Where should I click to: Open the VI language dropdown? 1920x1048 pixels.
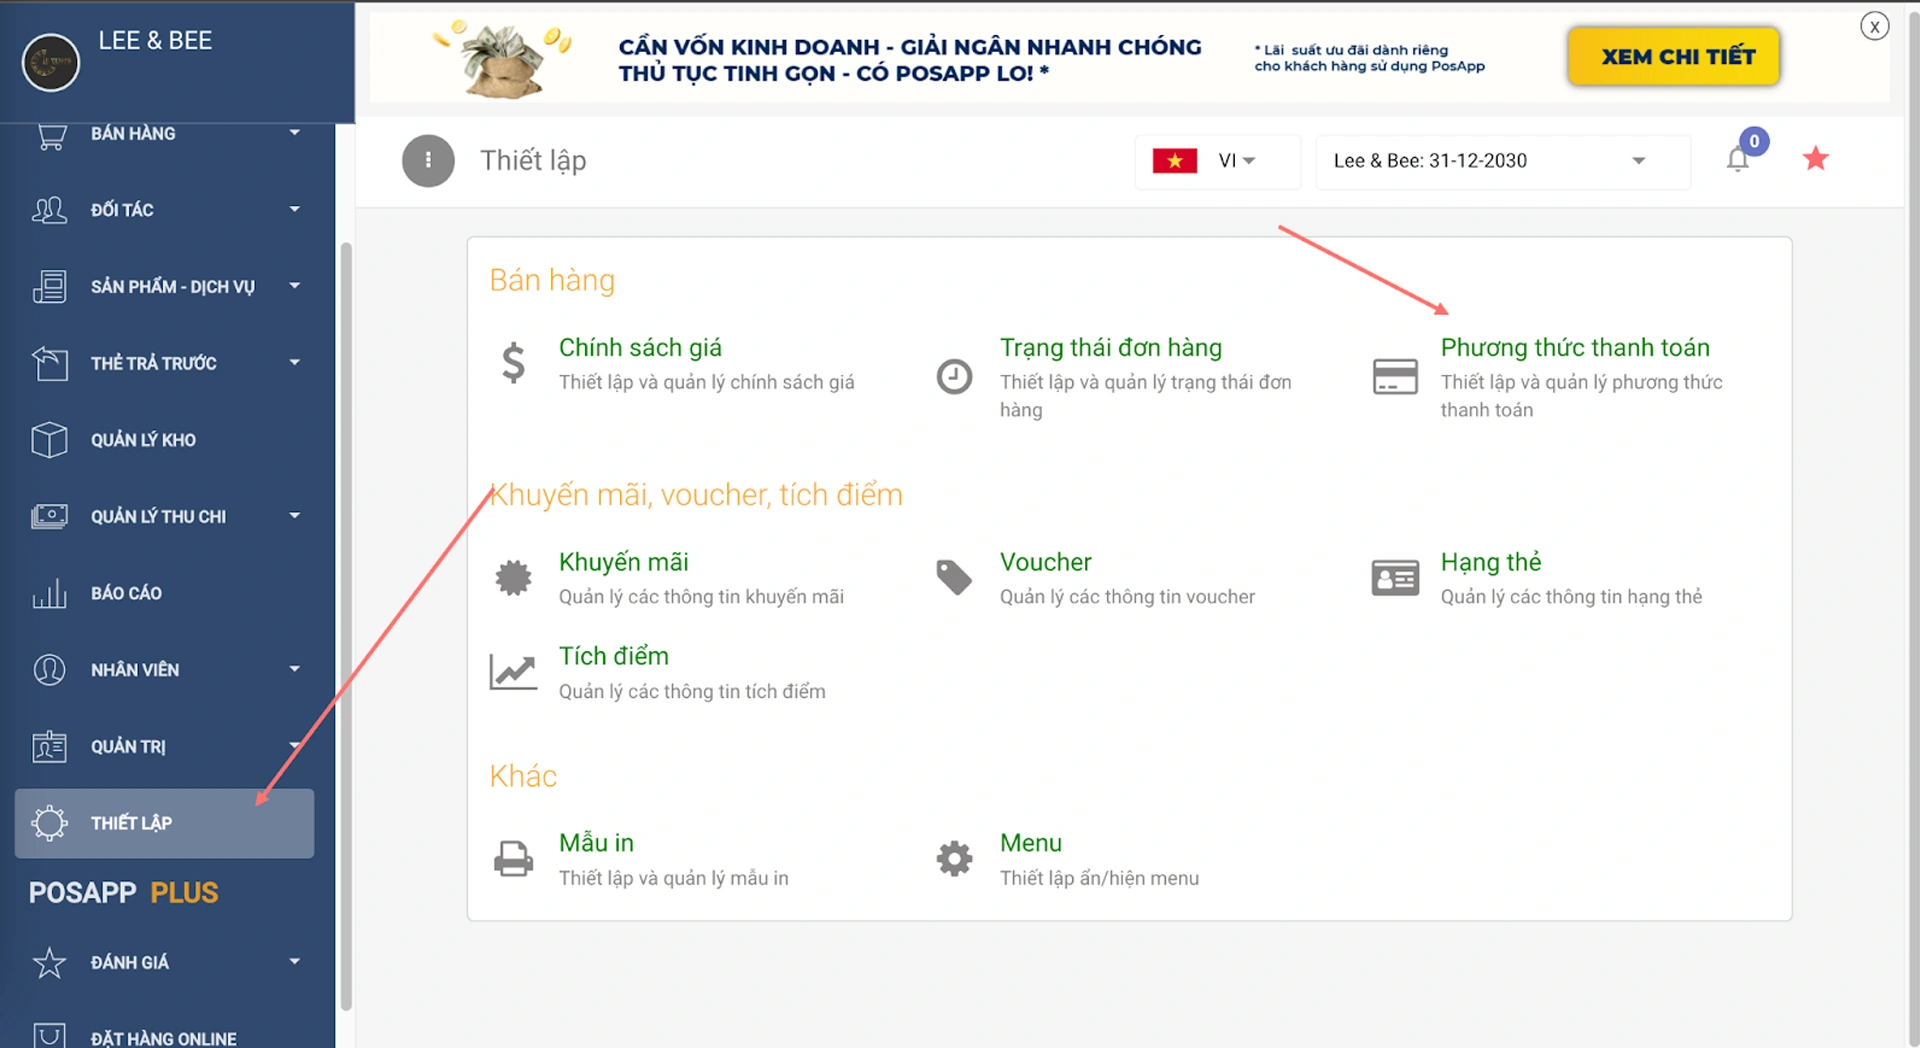coord(1217,161)
